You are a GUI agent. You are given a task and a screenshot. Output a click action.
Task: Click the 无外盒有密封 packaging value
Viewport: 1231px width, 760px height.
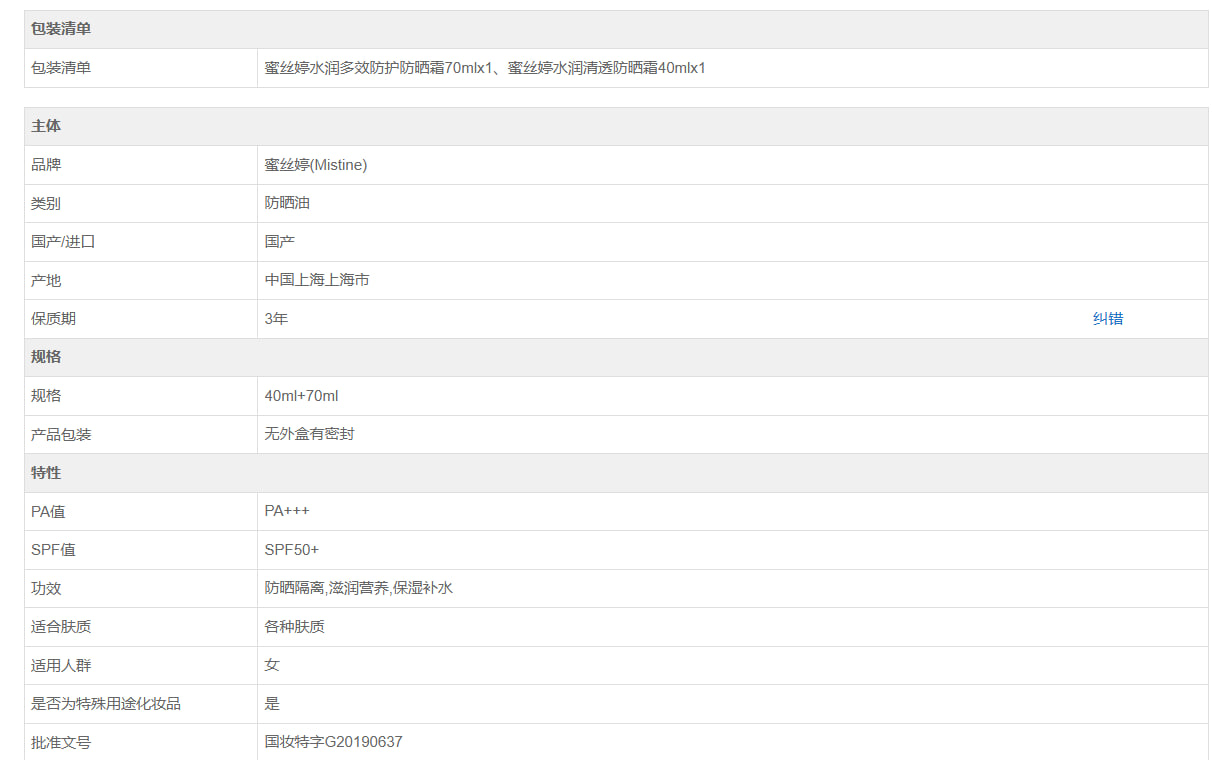pyautogui.click(x=309, y=434)
